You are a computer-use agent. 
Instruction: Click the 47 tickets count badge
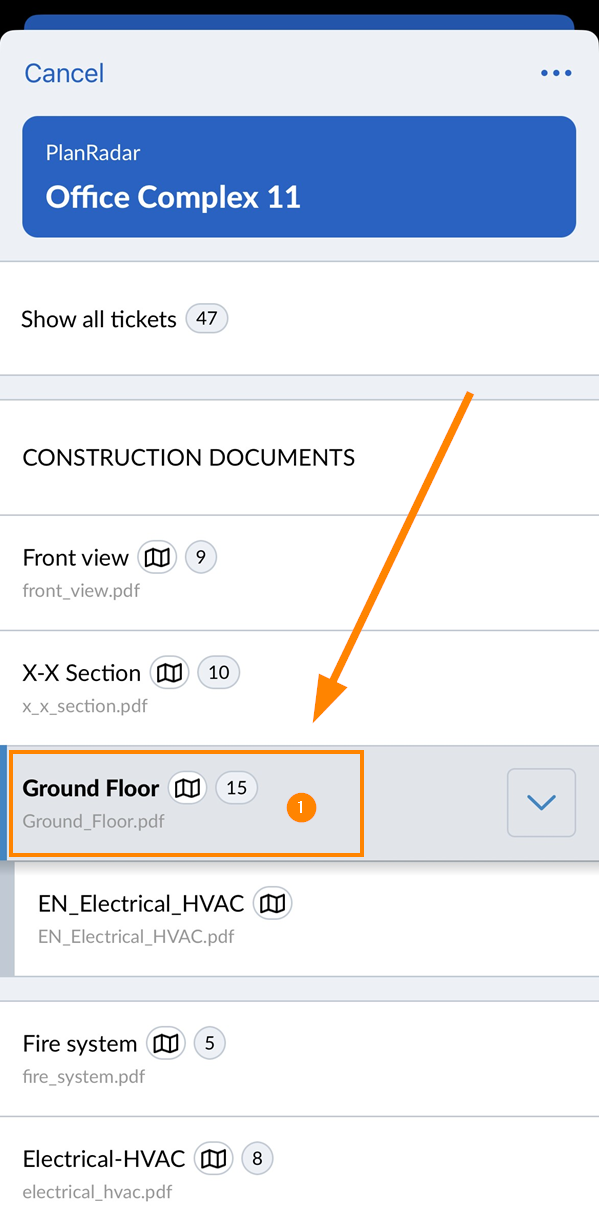pos(207,319)
